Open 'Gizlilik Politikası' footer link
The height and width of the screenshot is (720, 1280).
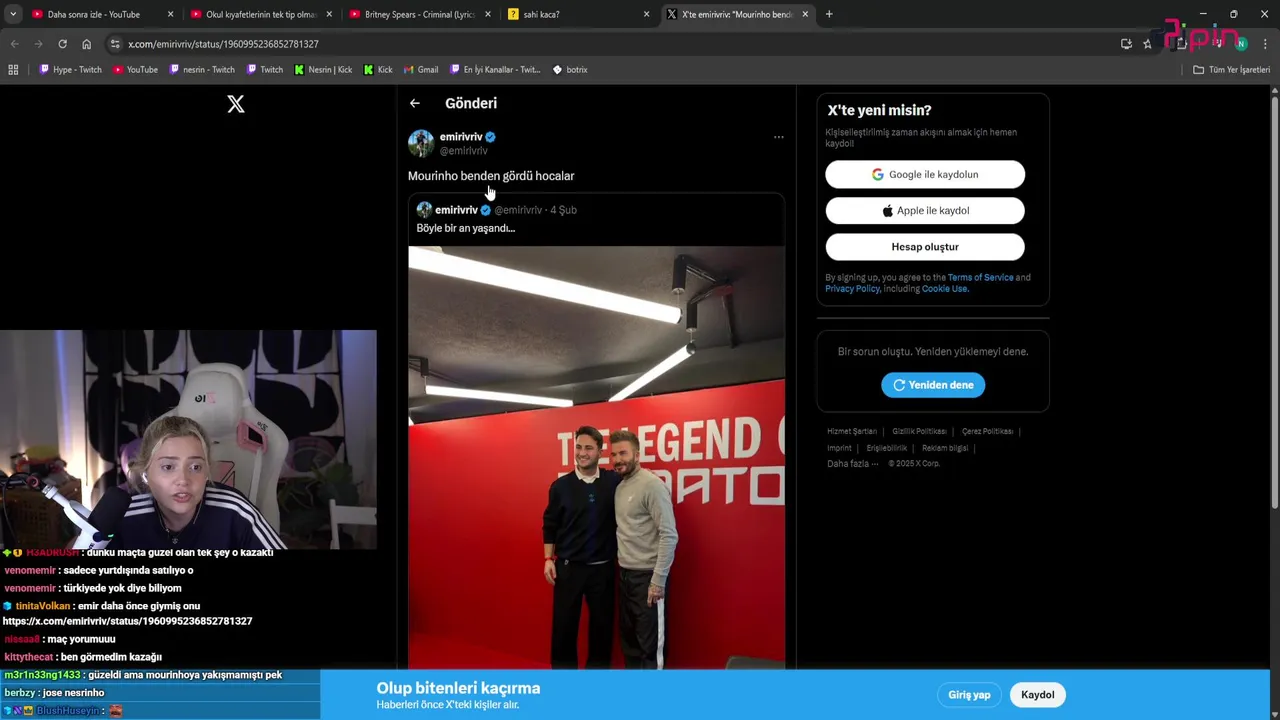pos(919,431)
